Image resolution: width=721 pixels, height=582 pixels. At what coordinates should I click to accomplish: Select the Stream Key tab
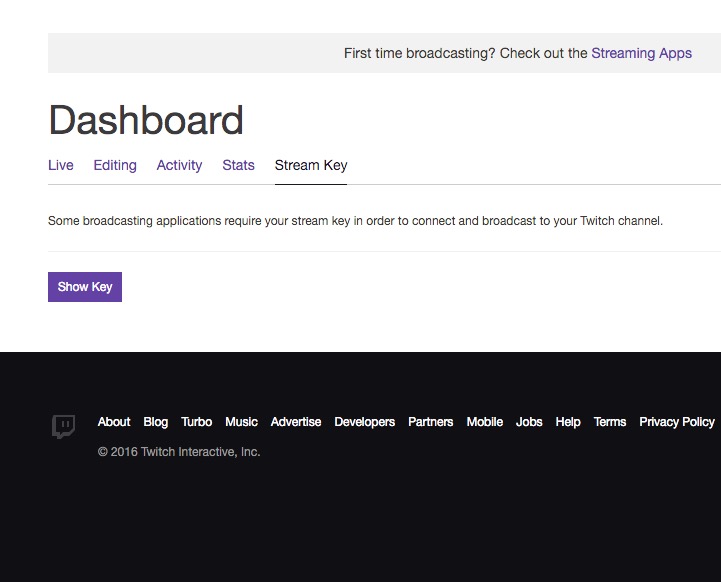pos(311,165)
